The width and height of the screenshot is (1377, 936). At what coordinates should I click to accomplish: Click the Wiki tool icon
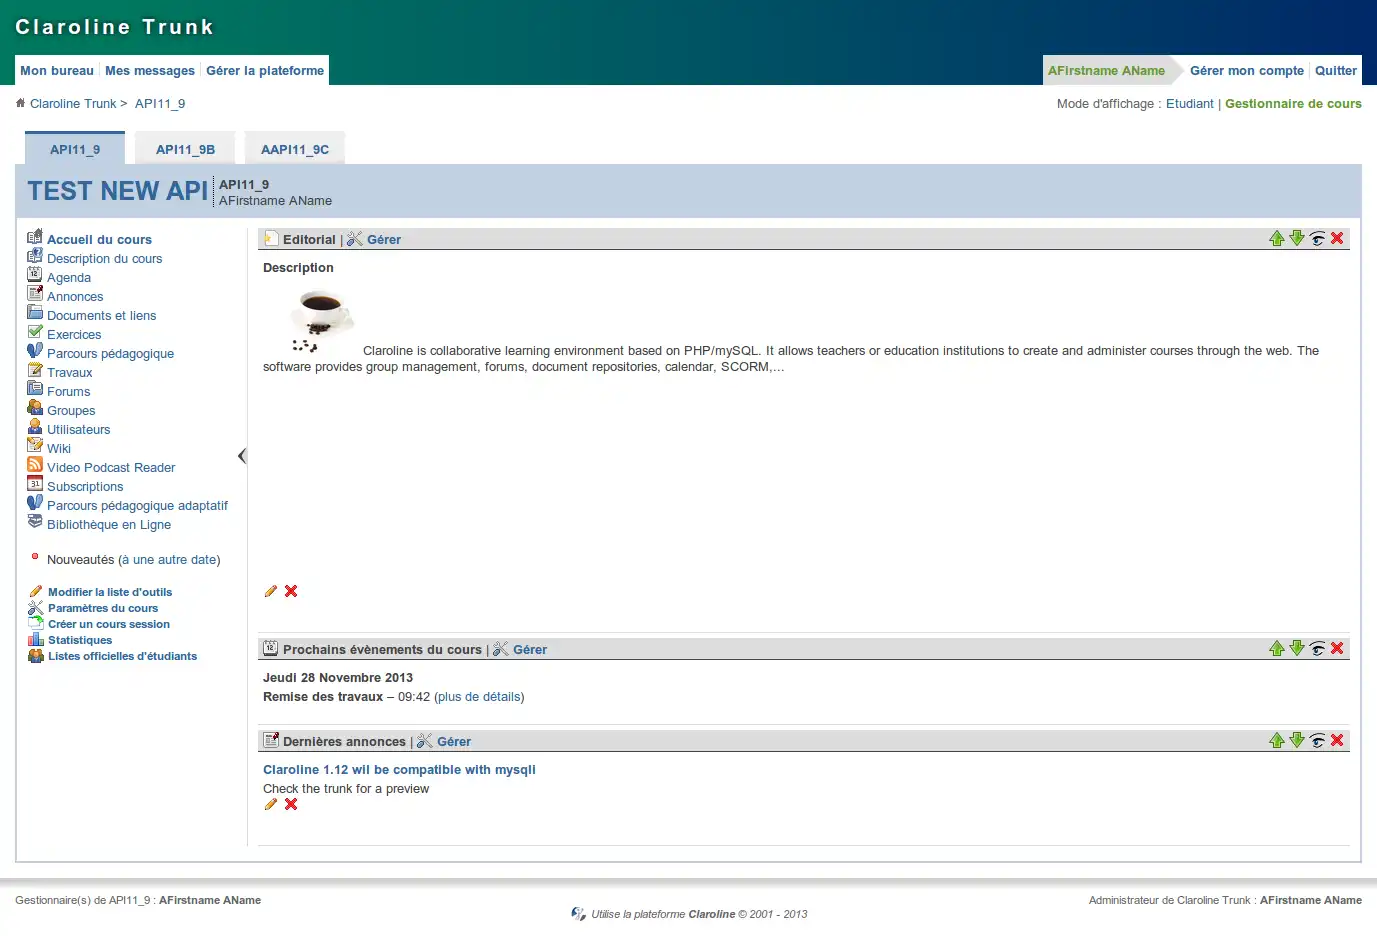pyautogui.click(x=35, y=448)
